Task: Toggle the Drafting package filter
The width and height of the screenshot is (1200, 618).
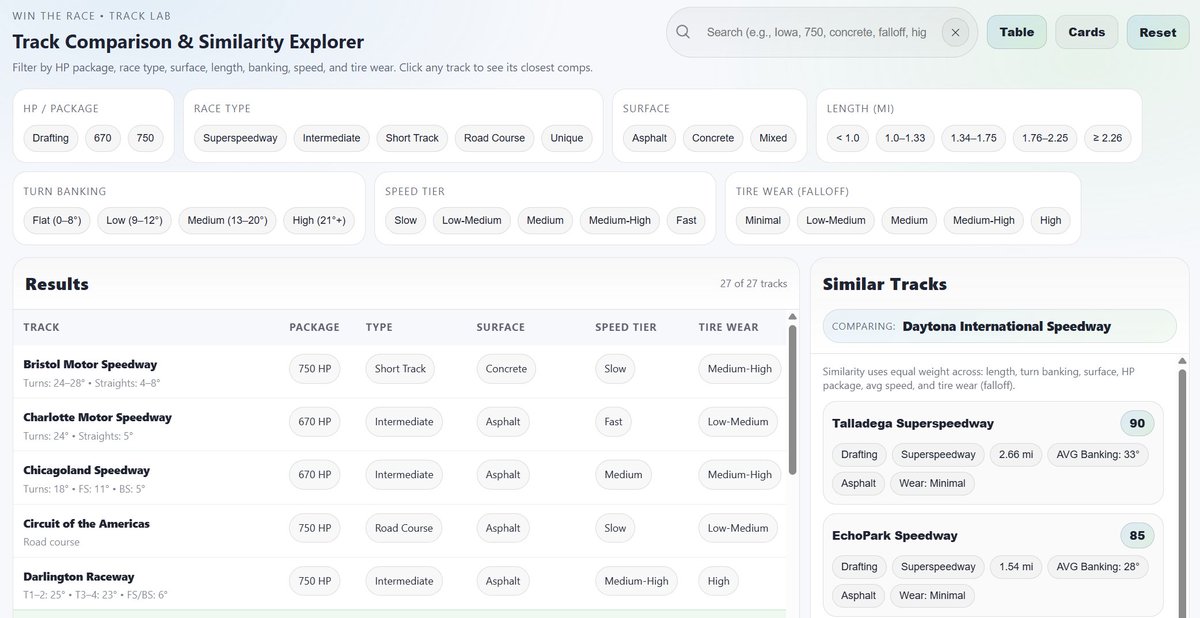Action: [51, 138]
